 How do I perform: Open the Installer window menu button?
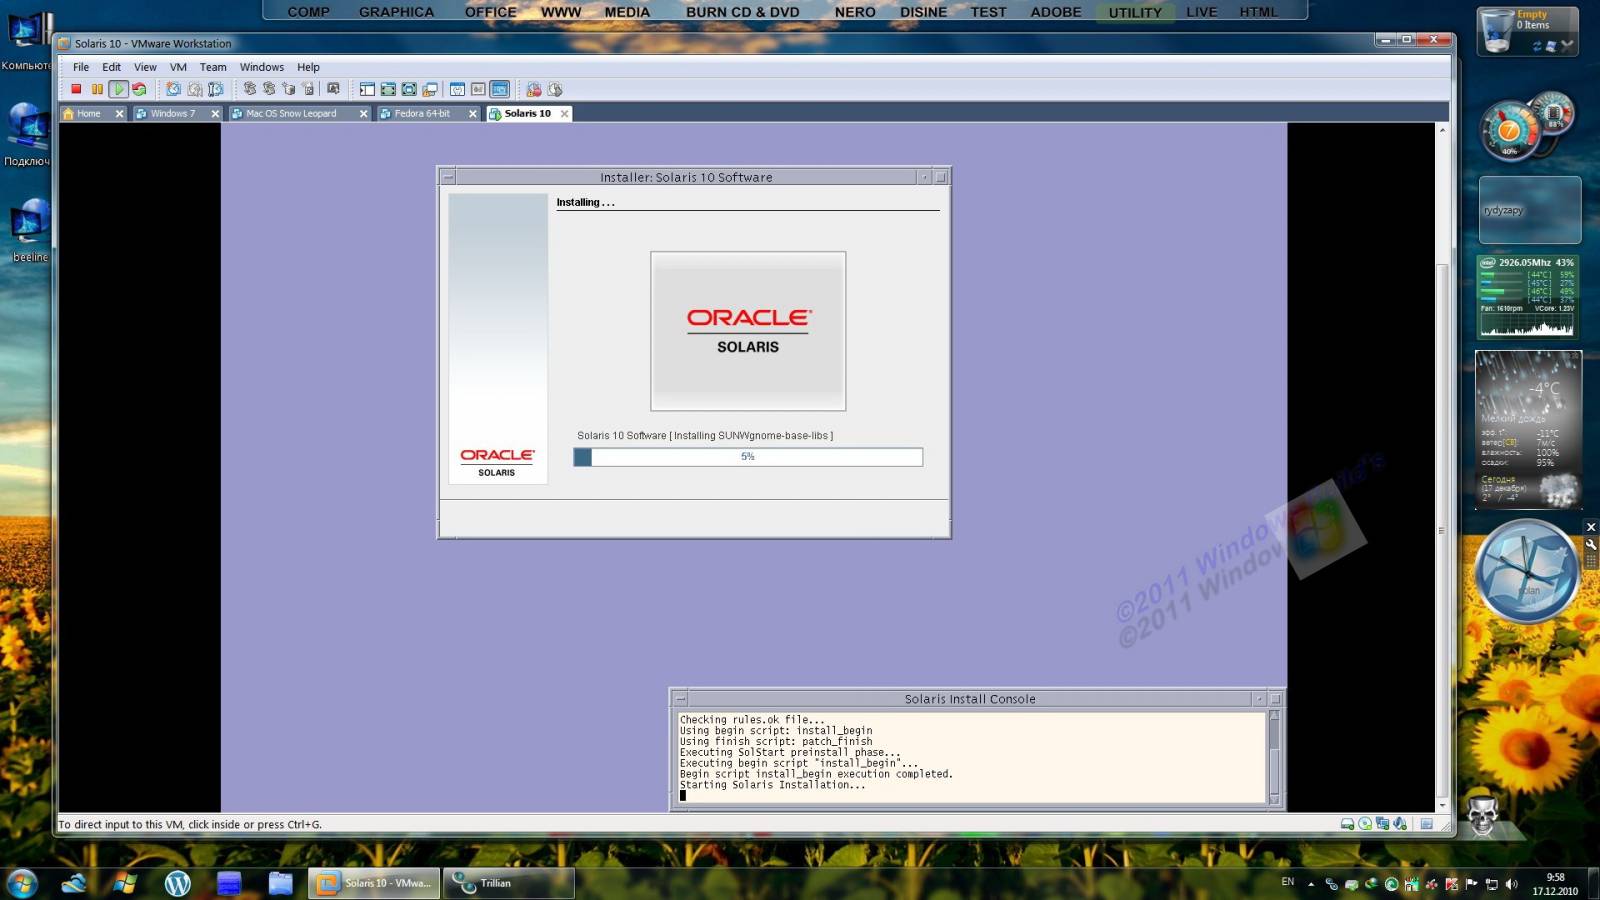(x=448, y=177)
